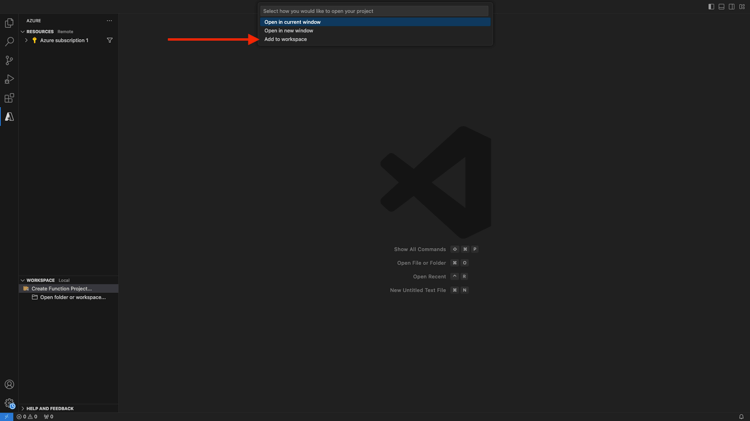Viewport: 750px width, 421px height.
Task: Click the remote window indicator in status bar
Action: [6, 417]
